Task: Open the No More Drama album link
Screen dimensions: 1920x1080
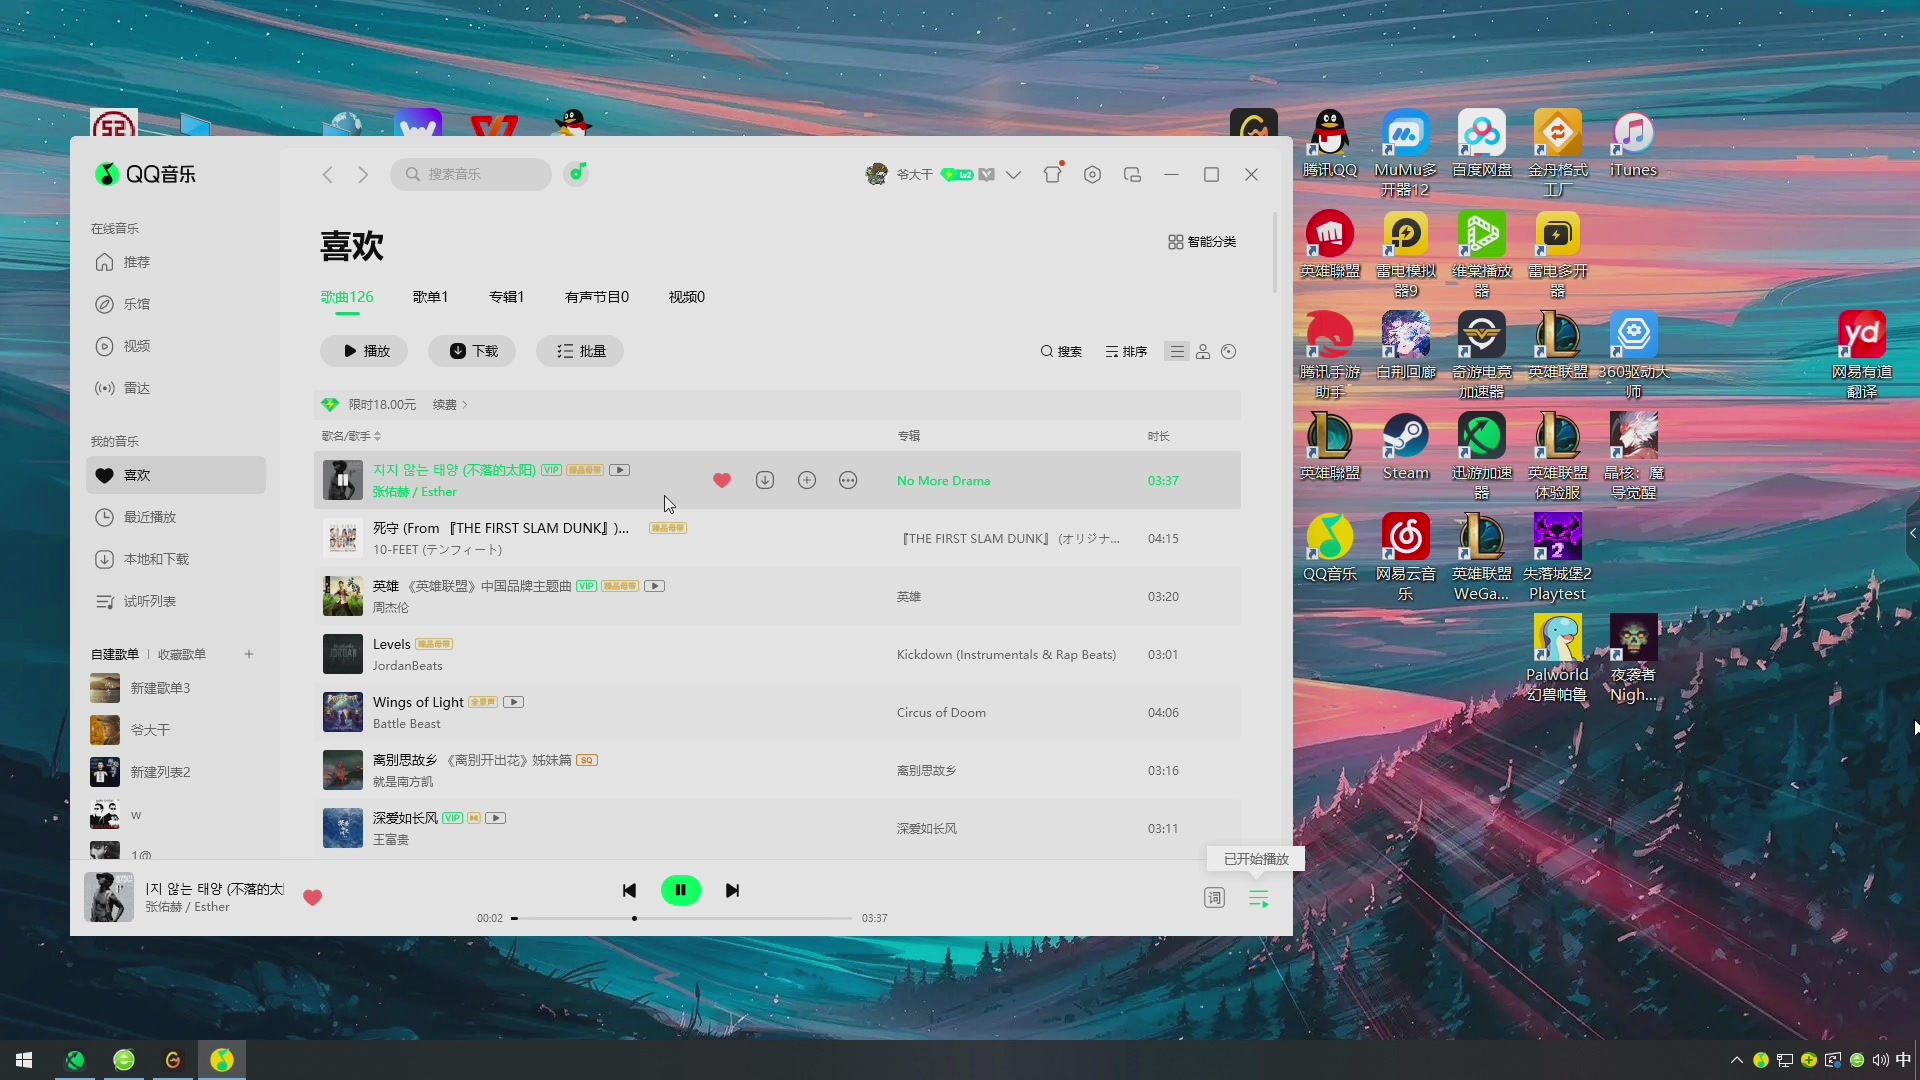Action: [x=943, y=480]
